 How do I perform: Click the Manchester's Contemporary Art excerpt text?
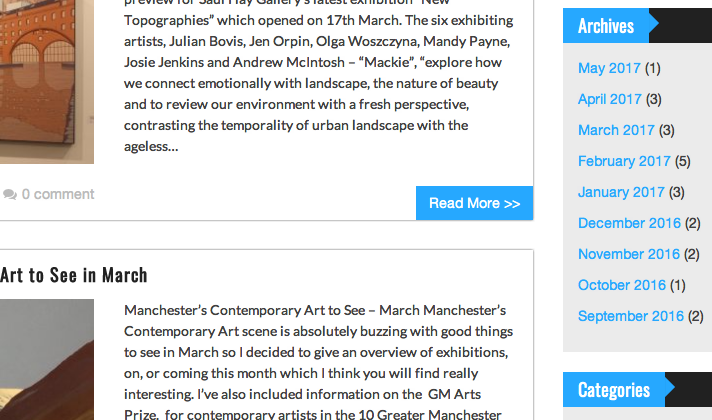319,362
